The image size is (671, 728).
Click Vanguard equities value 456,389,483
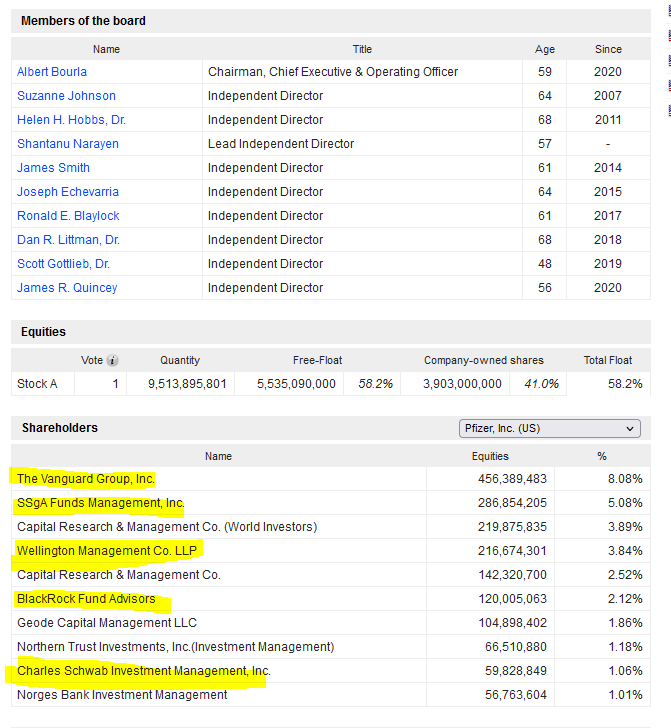click(x=513, y=479)
